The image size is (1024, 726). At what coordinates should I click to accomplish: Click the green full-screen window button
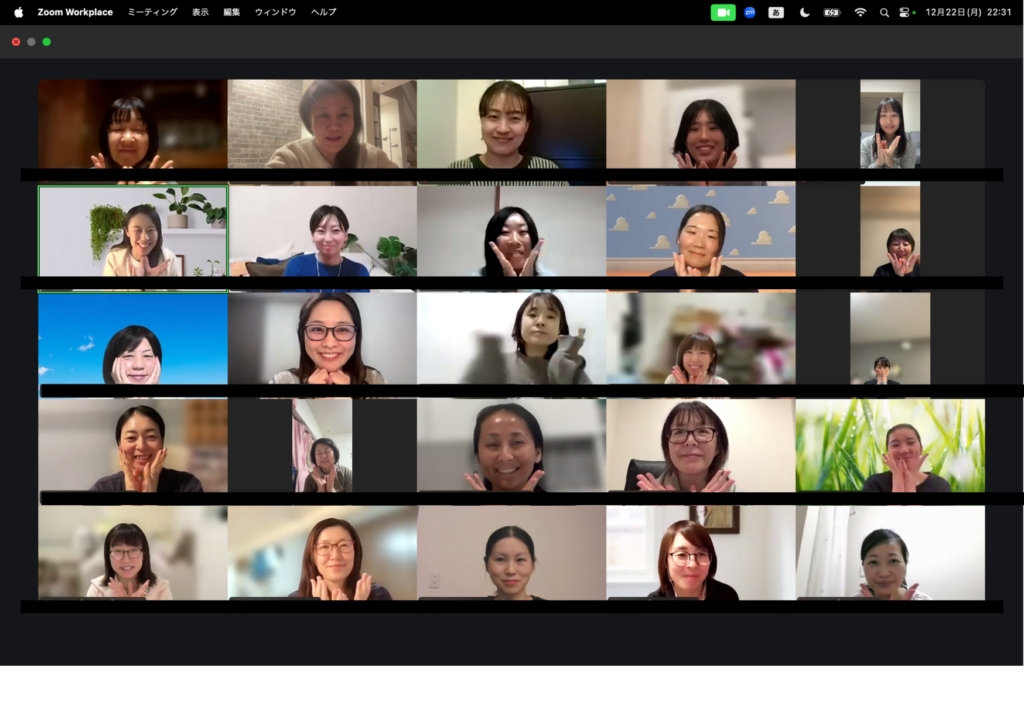[46, 42]
